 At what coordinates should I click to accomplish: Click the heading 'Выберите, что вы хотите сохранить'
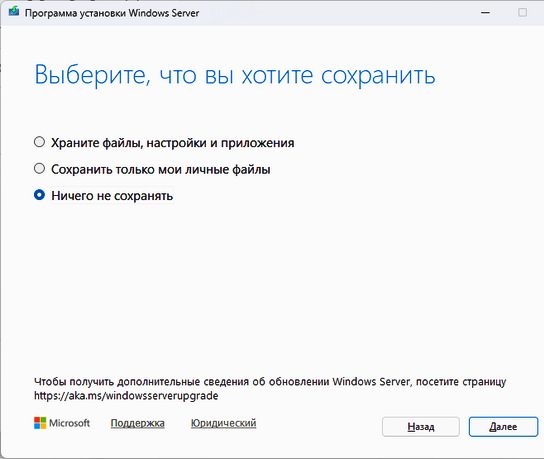(235, 75)
